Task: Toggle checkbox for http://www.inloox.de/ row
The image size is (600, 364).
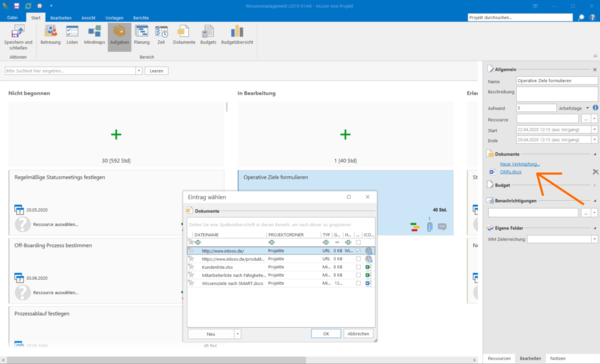Action: click(358, 251)
